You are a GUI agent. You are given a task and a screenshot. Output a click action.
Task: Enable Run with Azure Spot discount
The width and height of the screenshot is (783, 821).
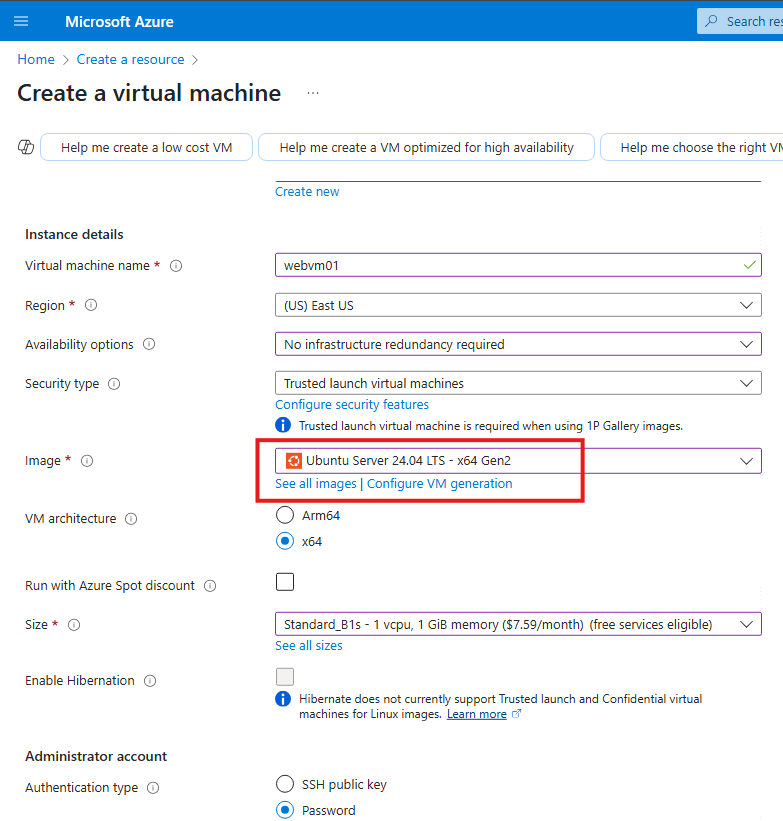click(285, 582)
